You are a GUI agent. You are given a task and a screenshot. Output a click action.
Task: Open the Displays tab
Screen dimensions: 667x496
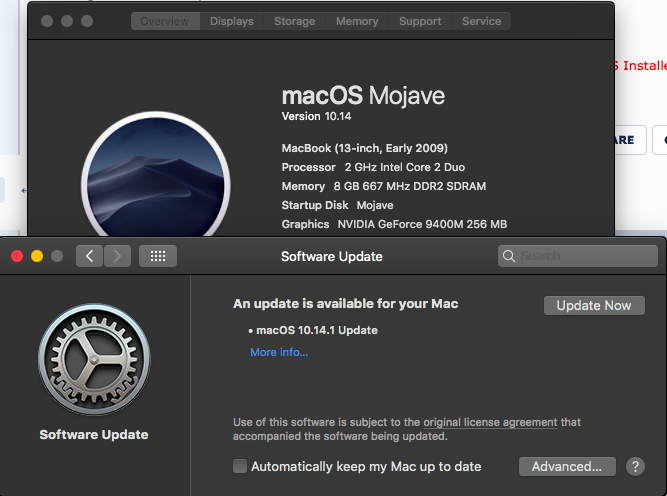[232, 21]
